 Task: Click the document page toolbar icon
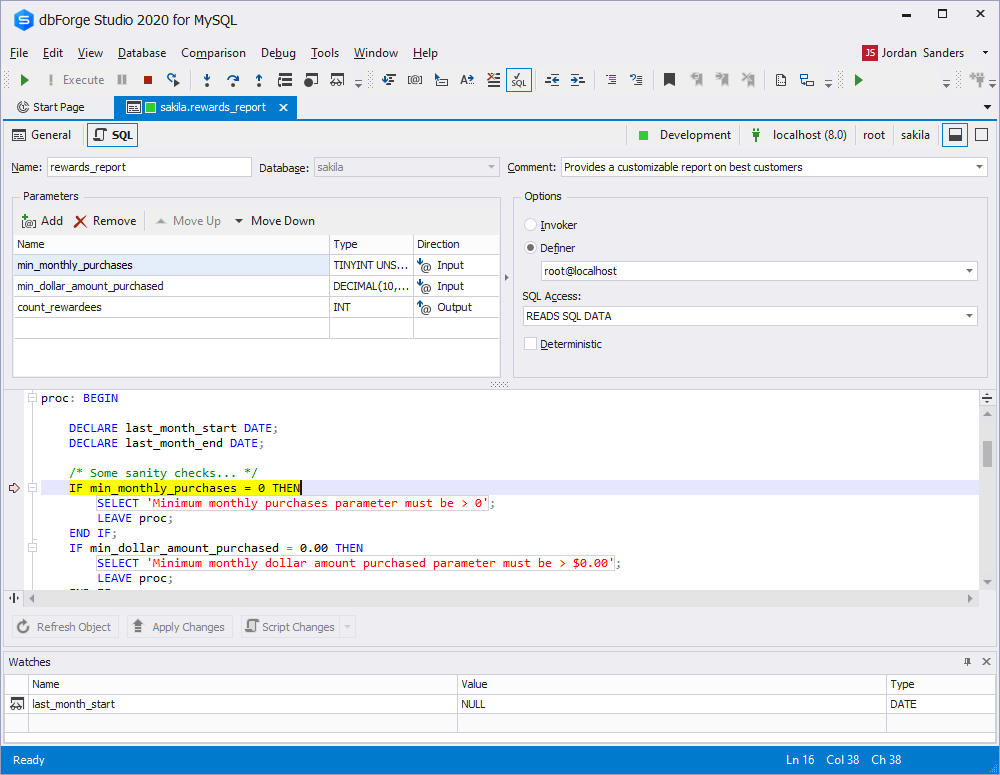pyautogui.click(x=781, y=80)
